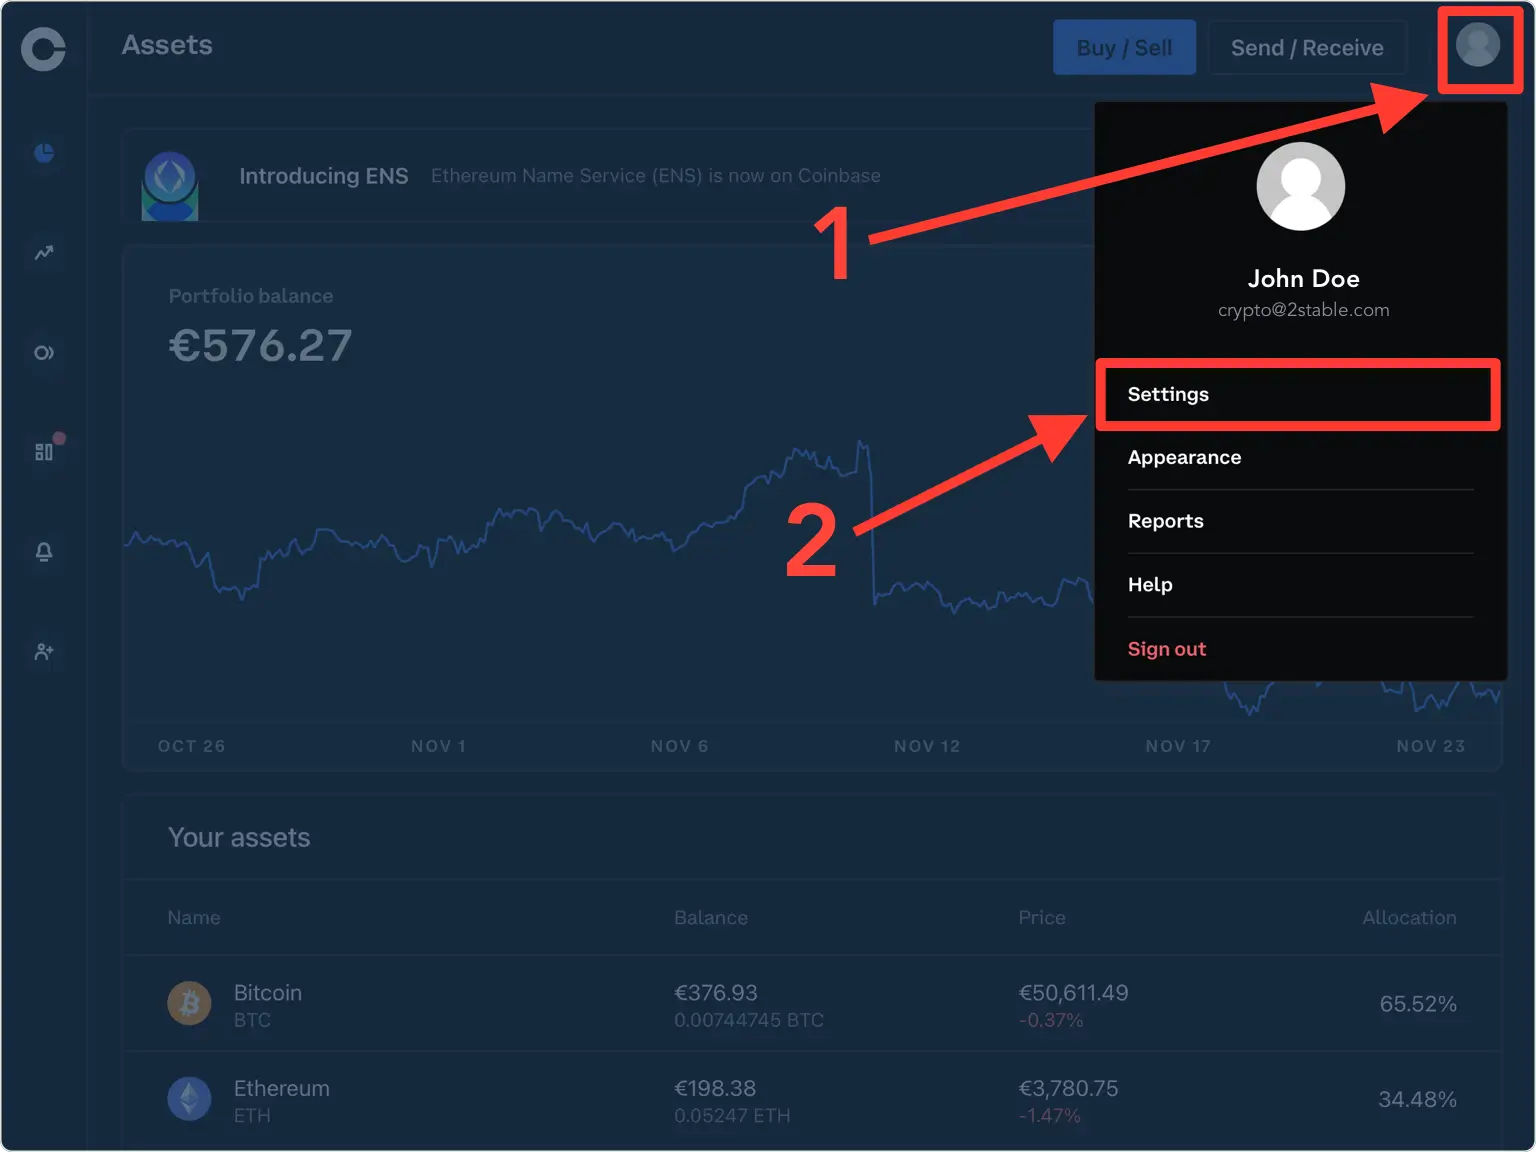Open the Pay sidebar icon
This screenshot has height=1152, width=1536.
44,353
